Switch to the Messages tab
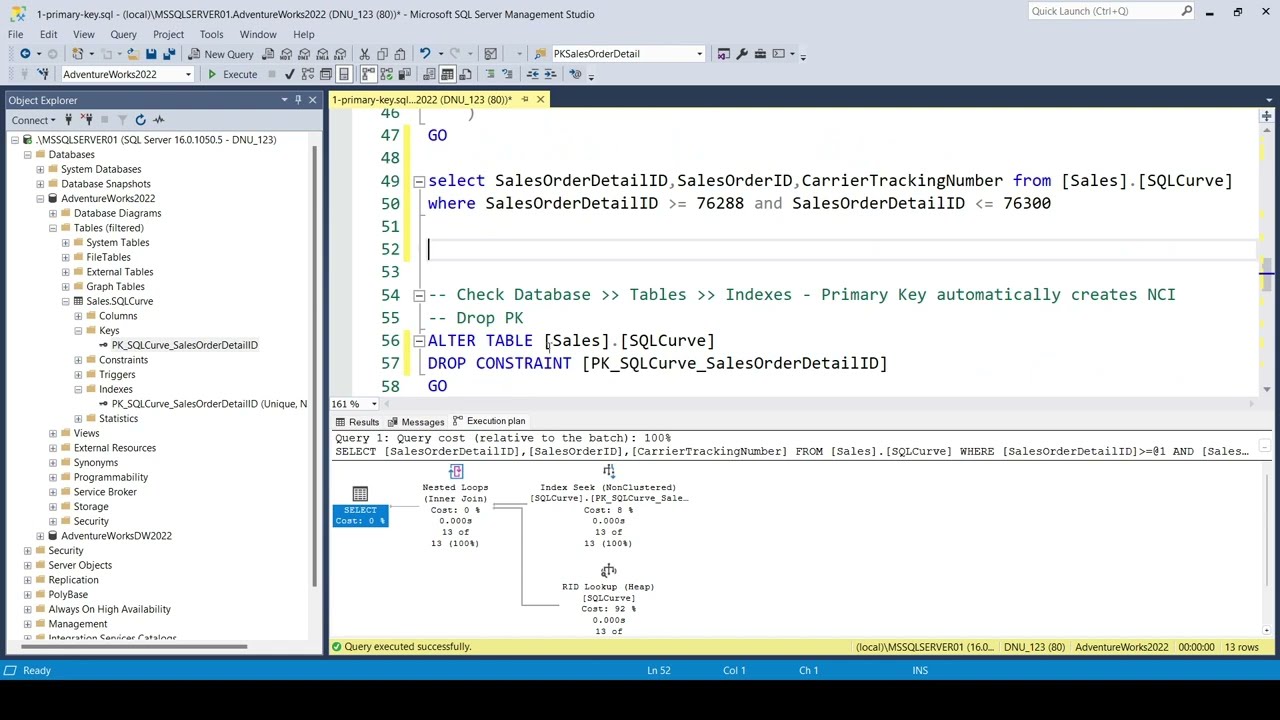The image size is (1280, 720). (x=415, y=422)
